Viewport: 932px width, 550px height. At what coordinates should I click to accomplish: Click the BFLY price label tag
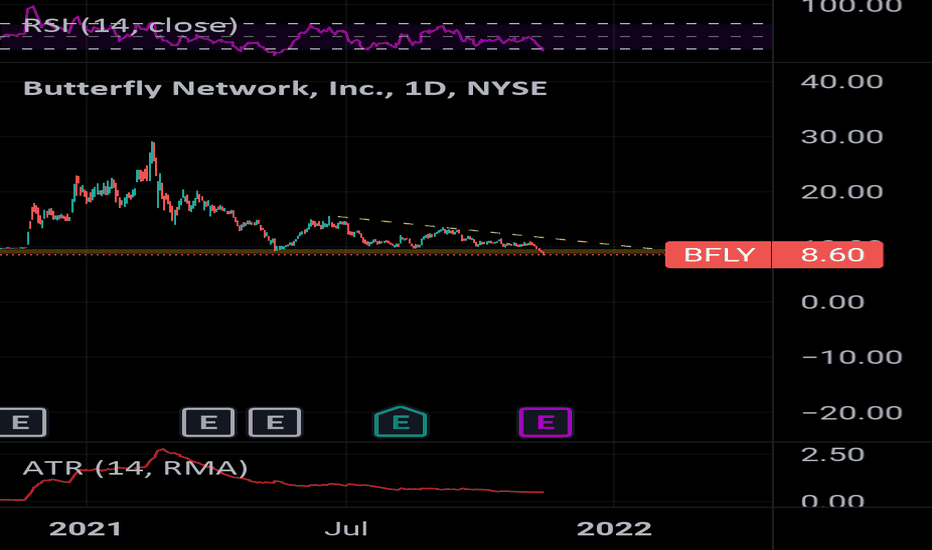click(718, 254)
